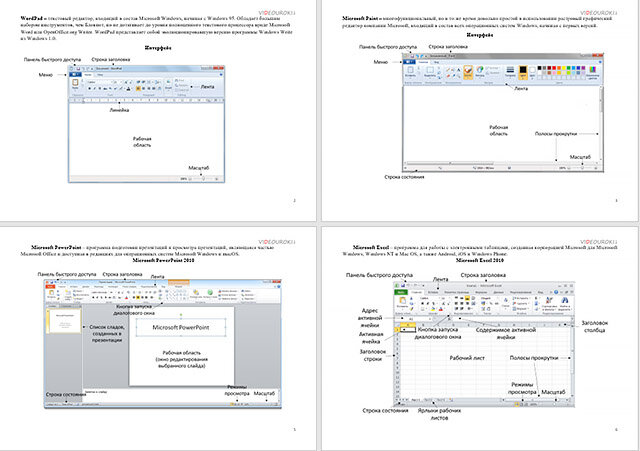Open the blue WordPad application menu button
The width and height of the screenshot is (640, 451).
click(75, 75)
